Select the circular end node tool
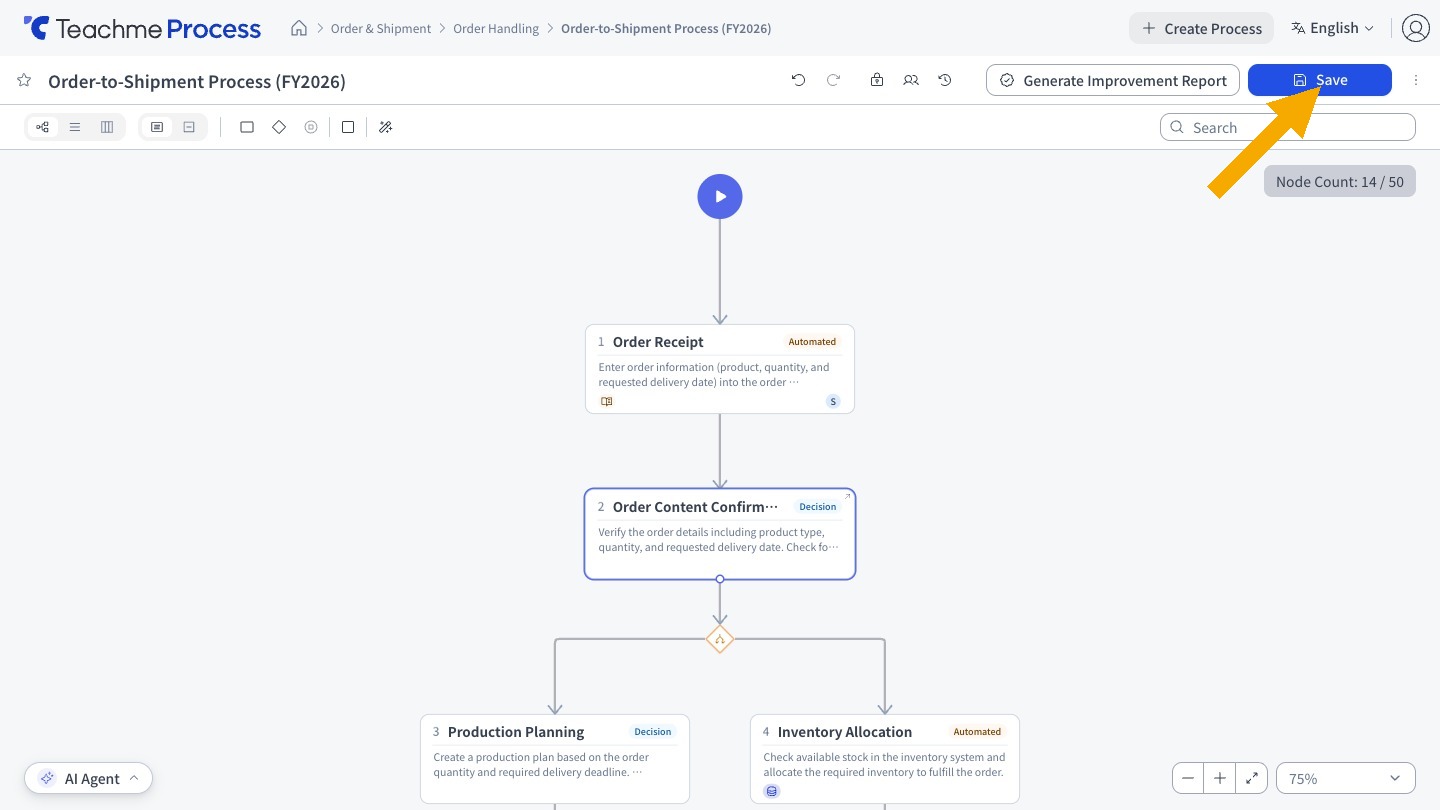 tap(311, 127)
